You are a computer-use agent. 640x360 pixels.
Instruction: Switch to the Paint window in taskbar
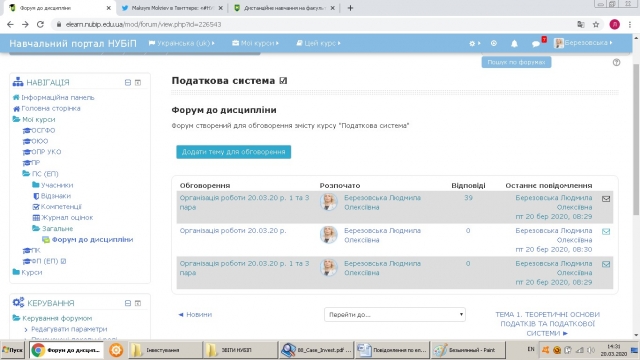coord(468,350)
